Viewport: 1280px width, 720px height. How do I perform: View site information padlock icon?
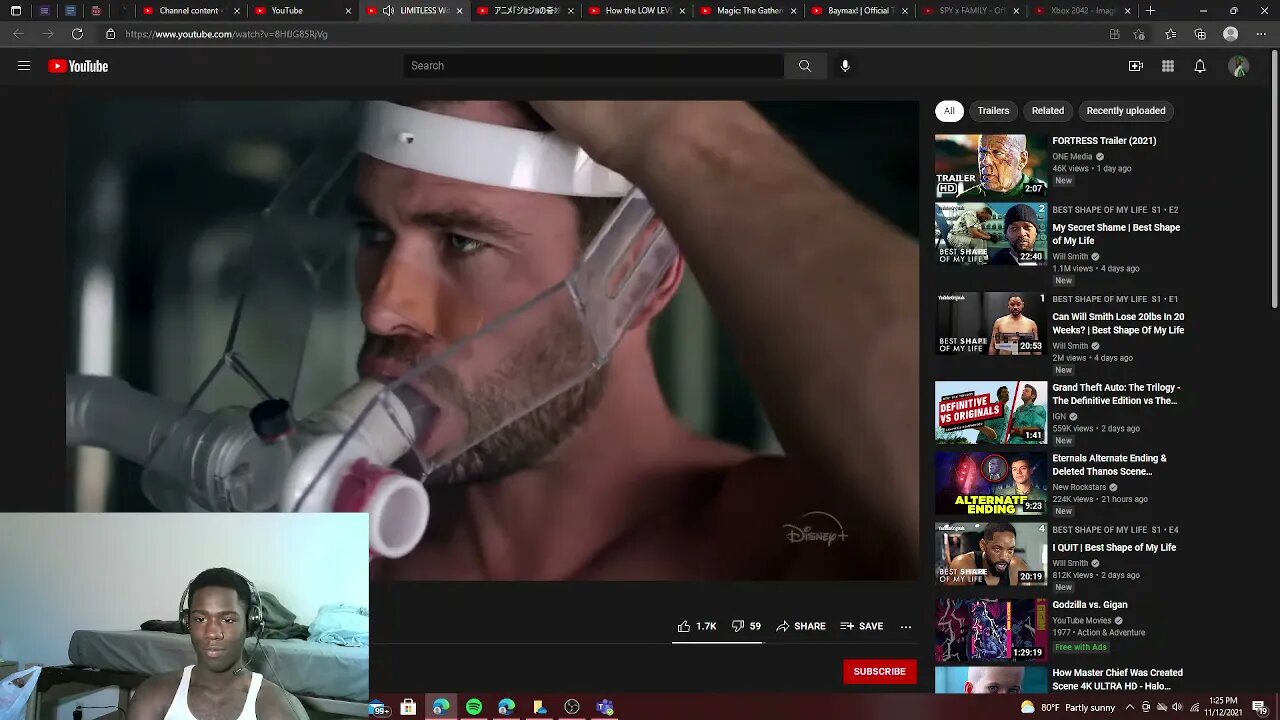(110, 34)
